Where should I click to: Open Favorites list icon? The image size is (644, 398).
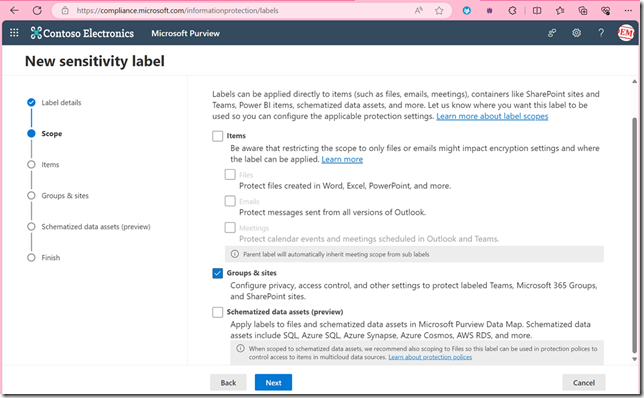tap(560, 11)
